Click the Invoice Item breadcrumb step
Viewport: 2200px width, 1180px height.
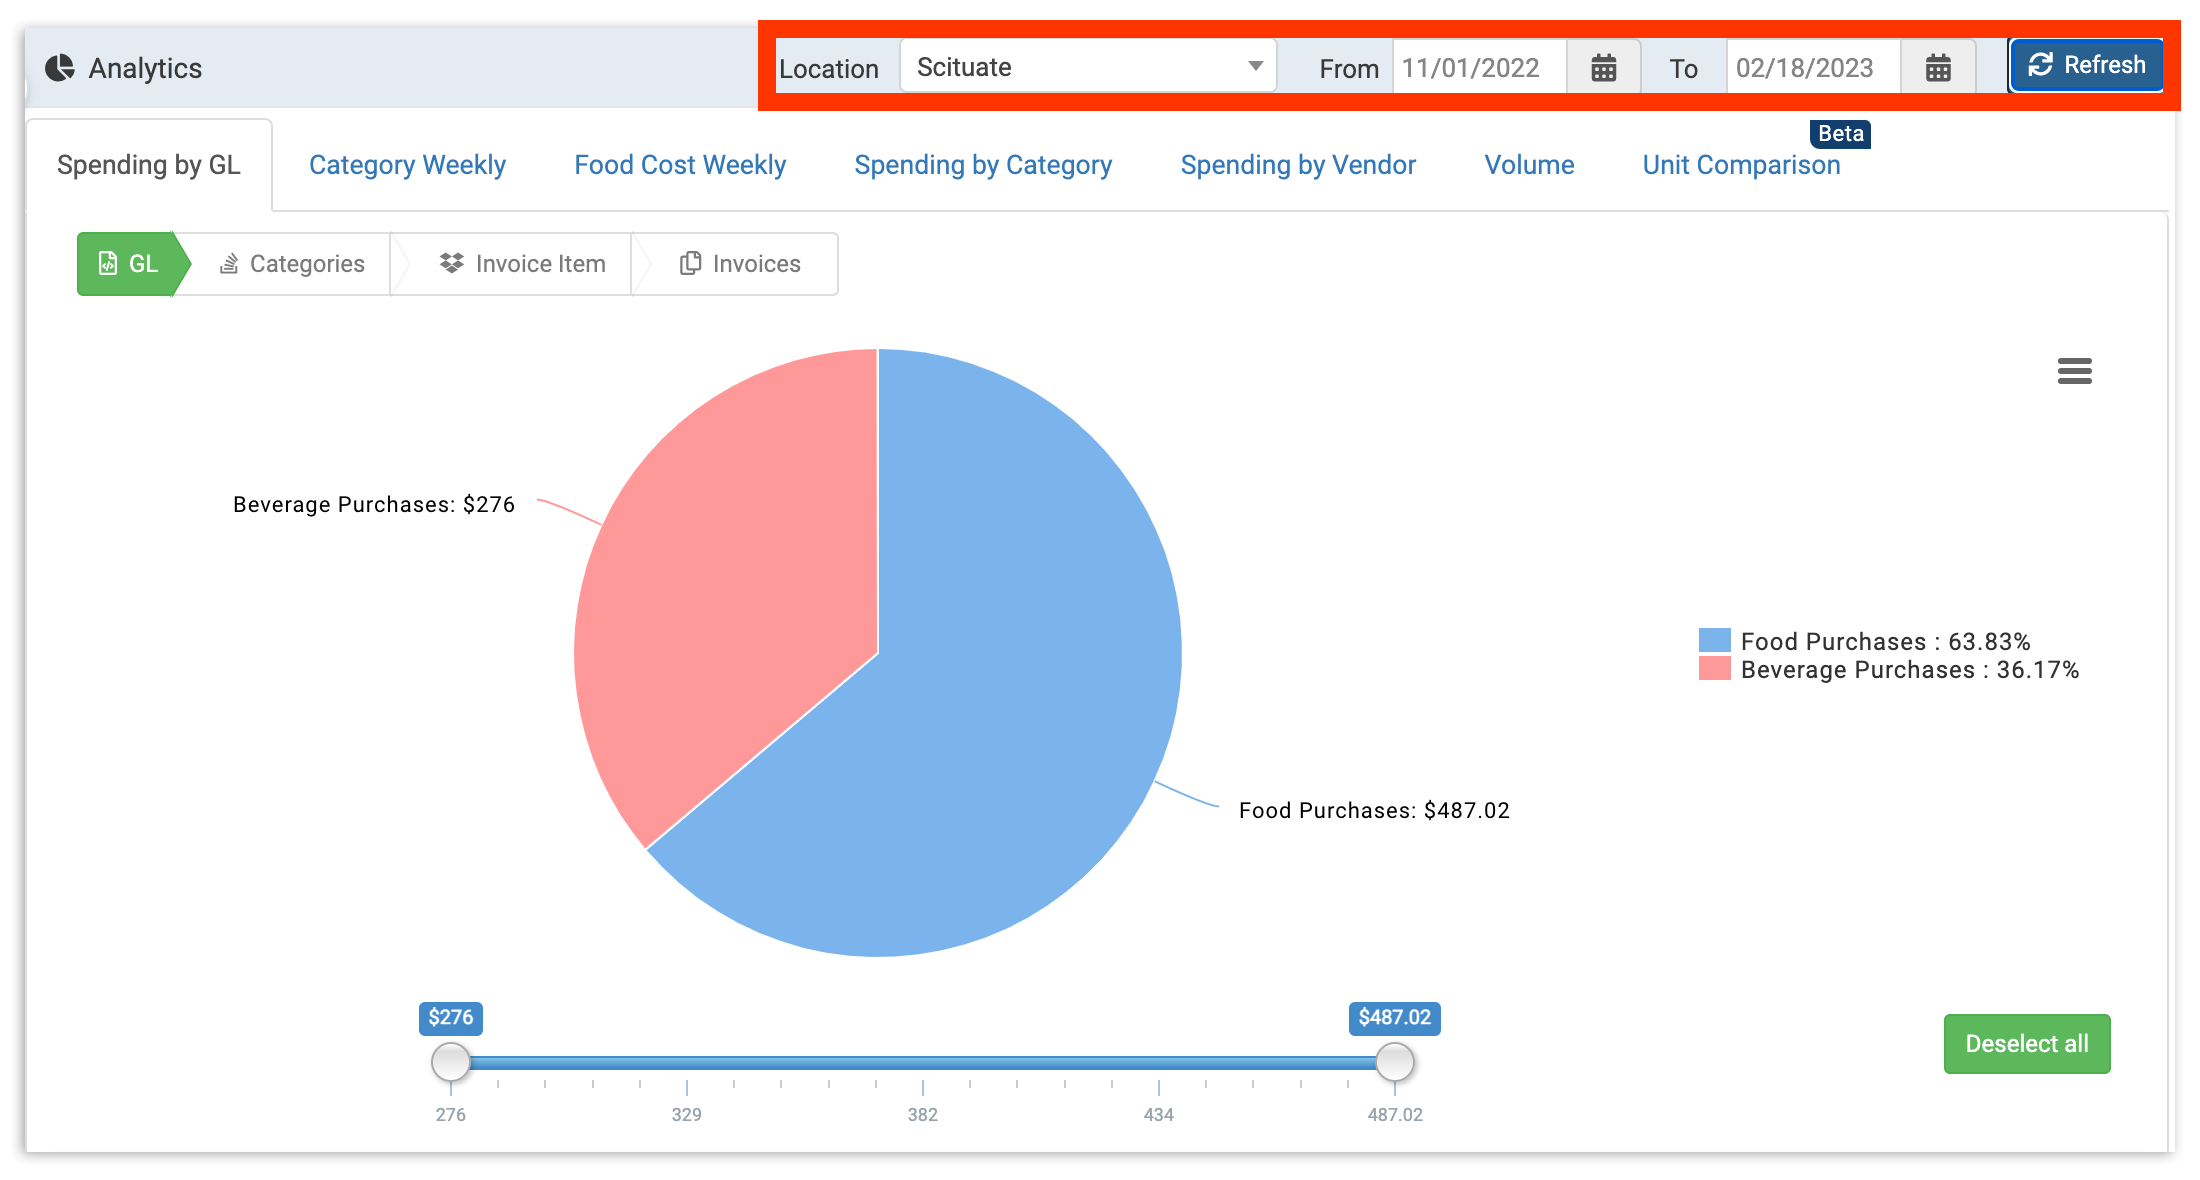523,264
